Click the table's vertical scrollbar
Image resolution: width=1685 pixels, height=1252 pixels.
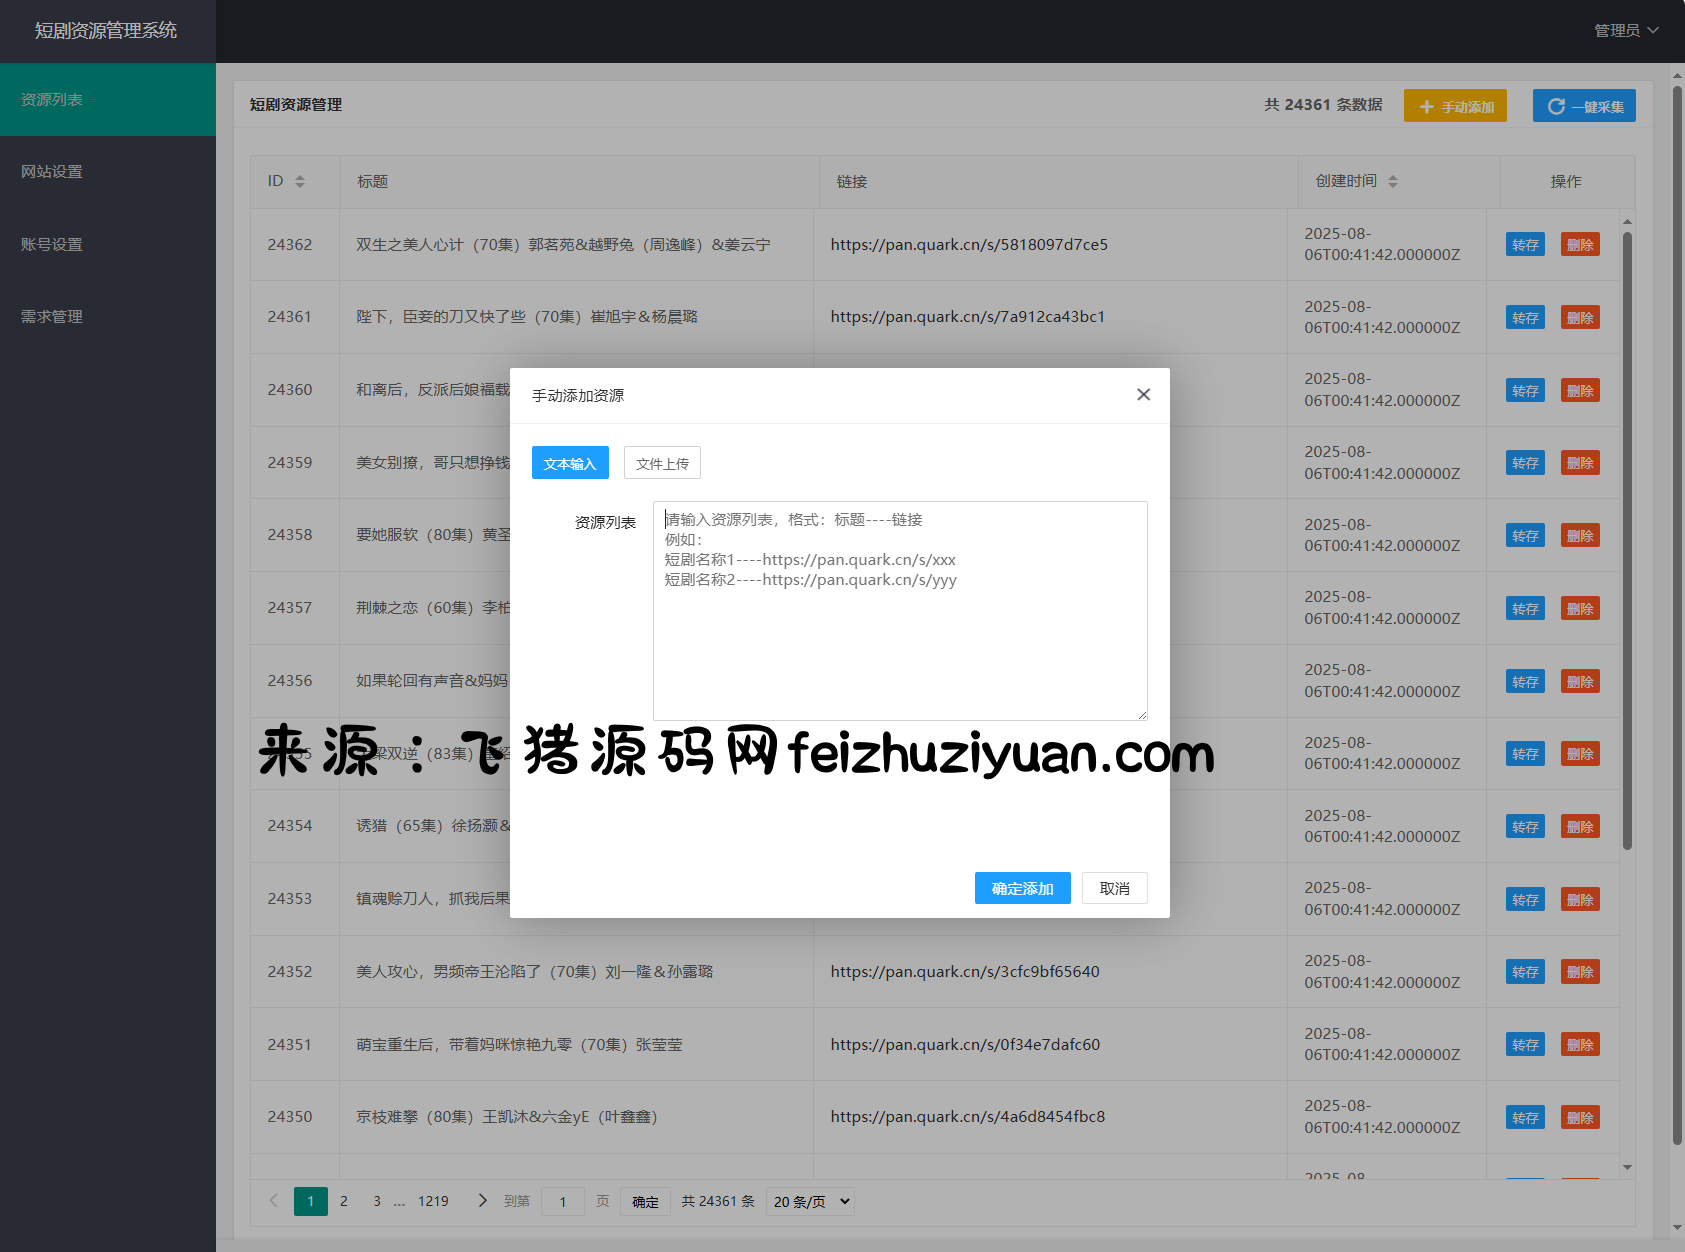[x=1627, y=540]
